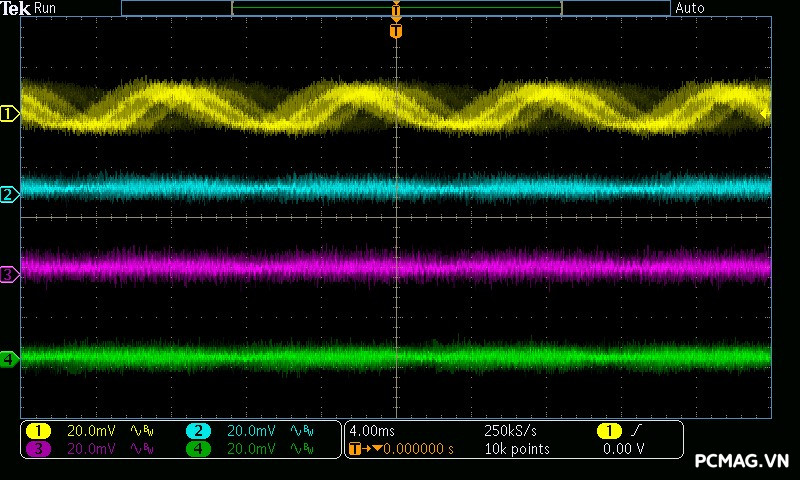Click the channel 4 green ground marker
The height and width of the screenshot is (480, 800).
click(9, 358)
